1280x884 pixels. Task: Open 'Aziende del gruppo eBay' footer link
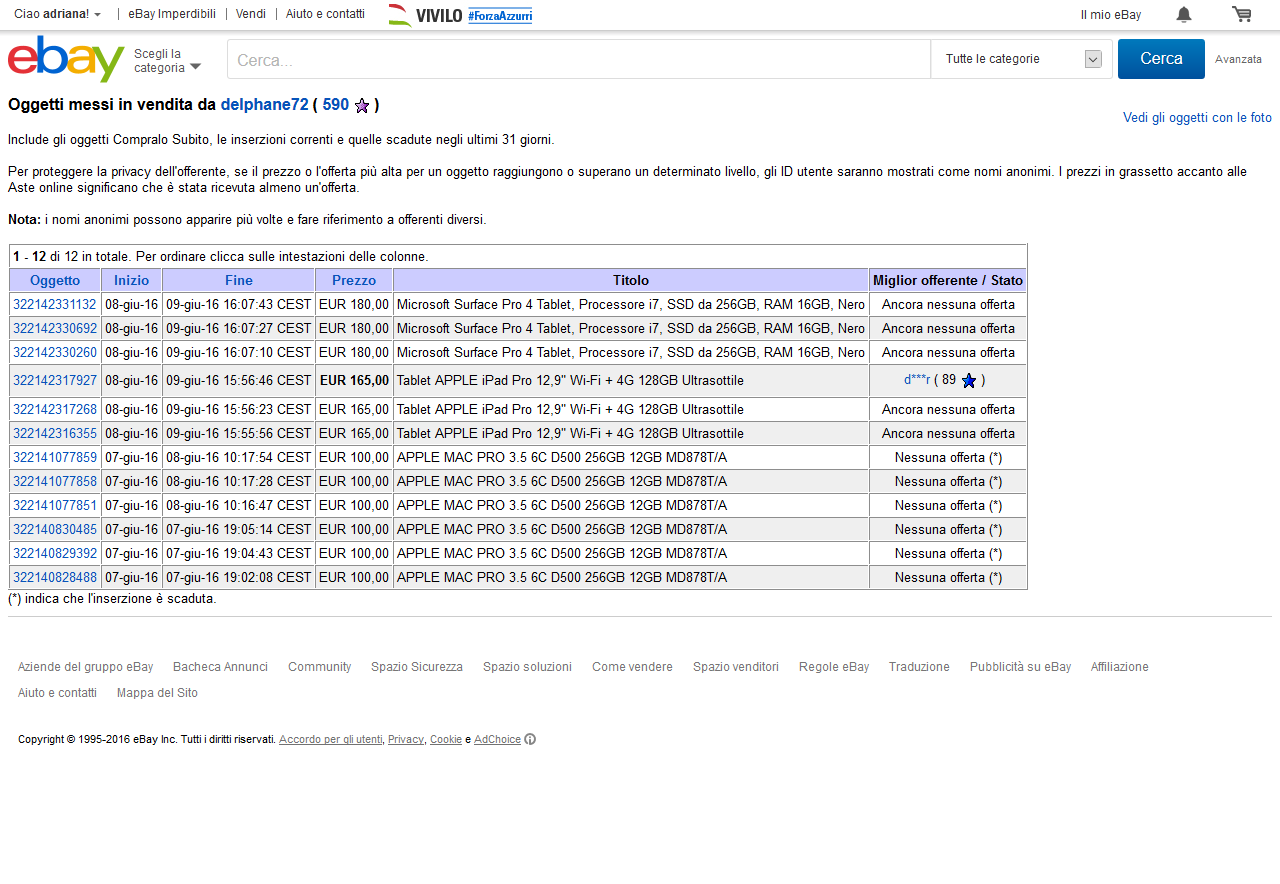pyautogui.click(x=86, y=667)
